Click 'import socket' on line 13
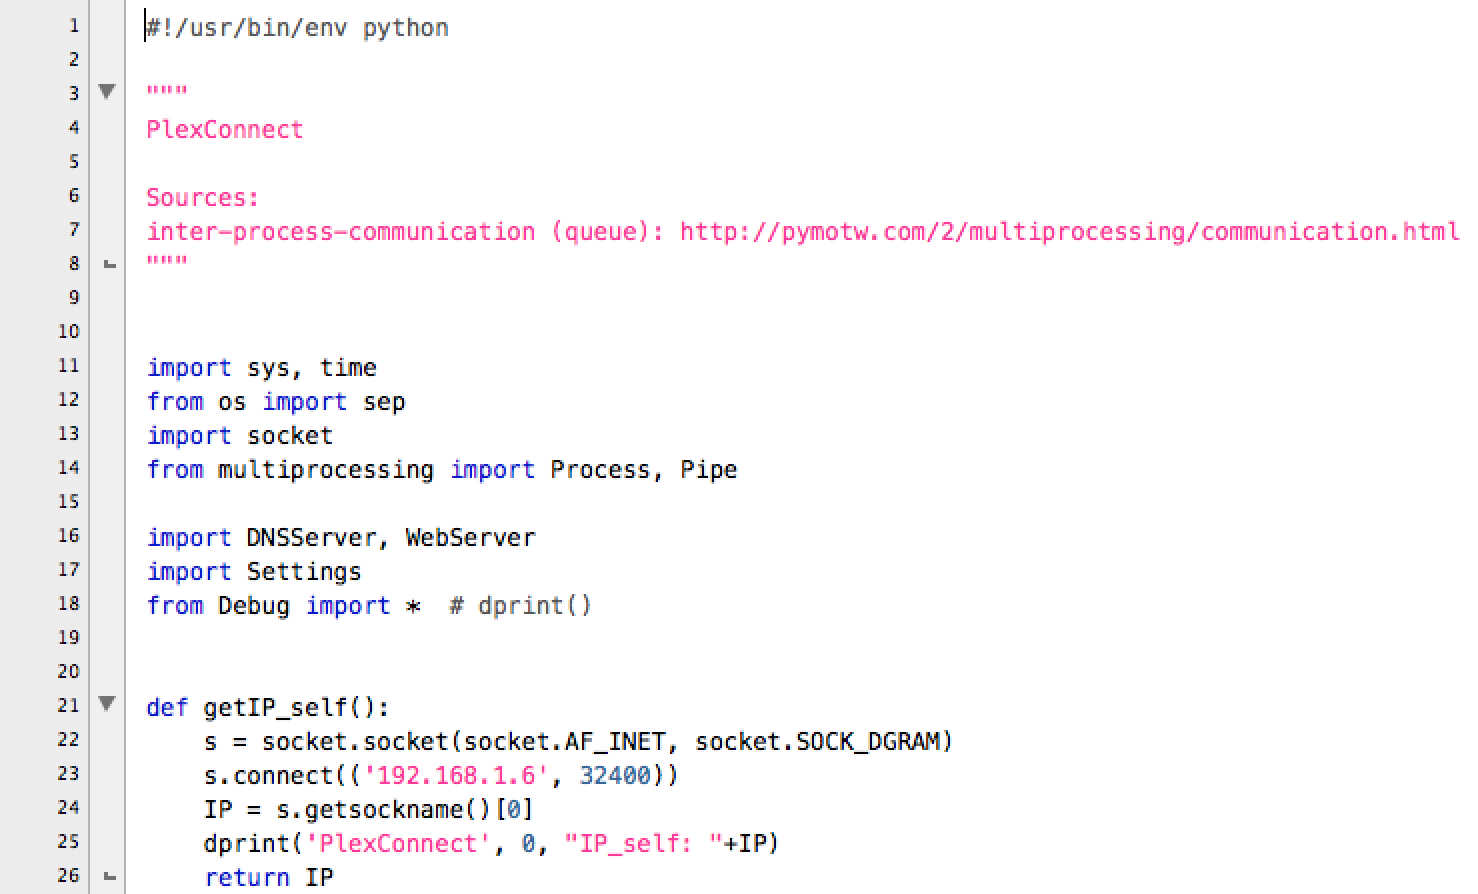 tap(240, 436)
